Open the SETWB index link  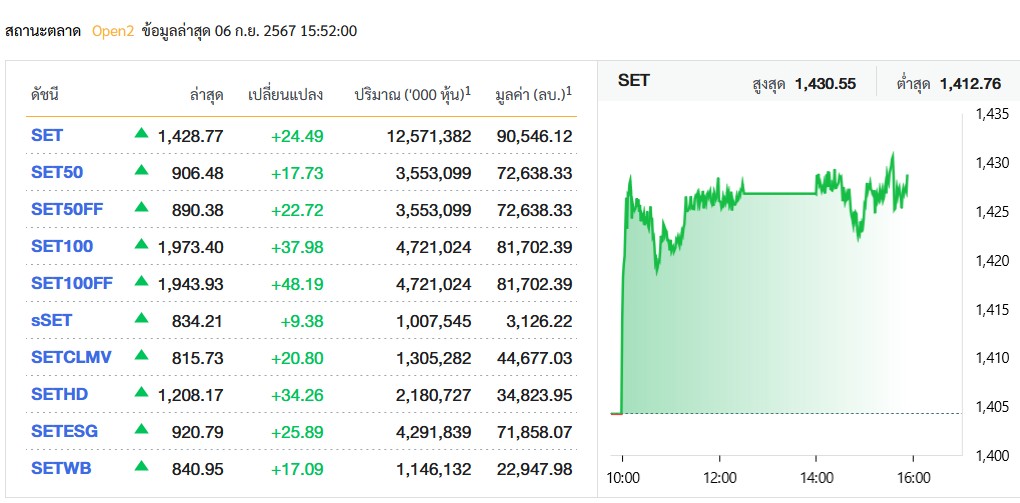pyautogui.click(x=59, y=468)
